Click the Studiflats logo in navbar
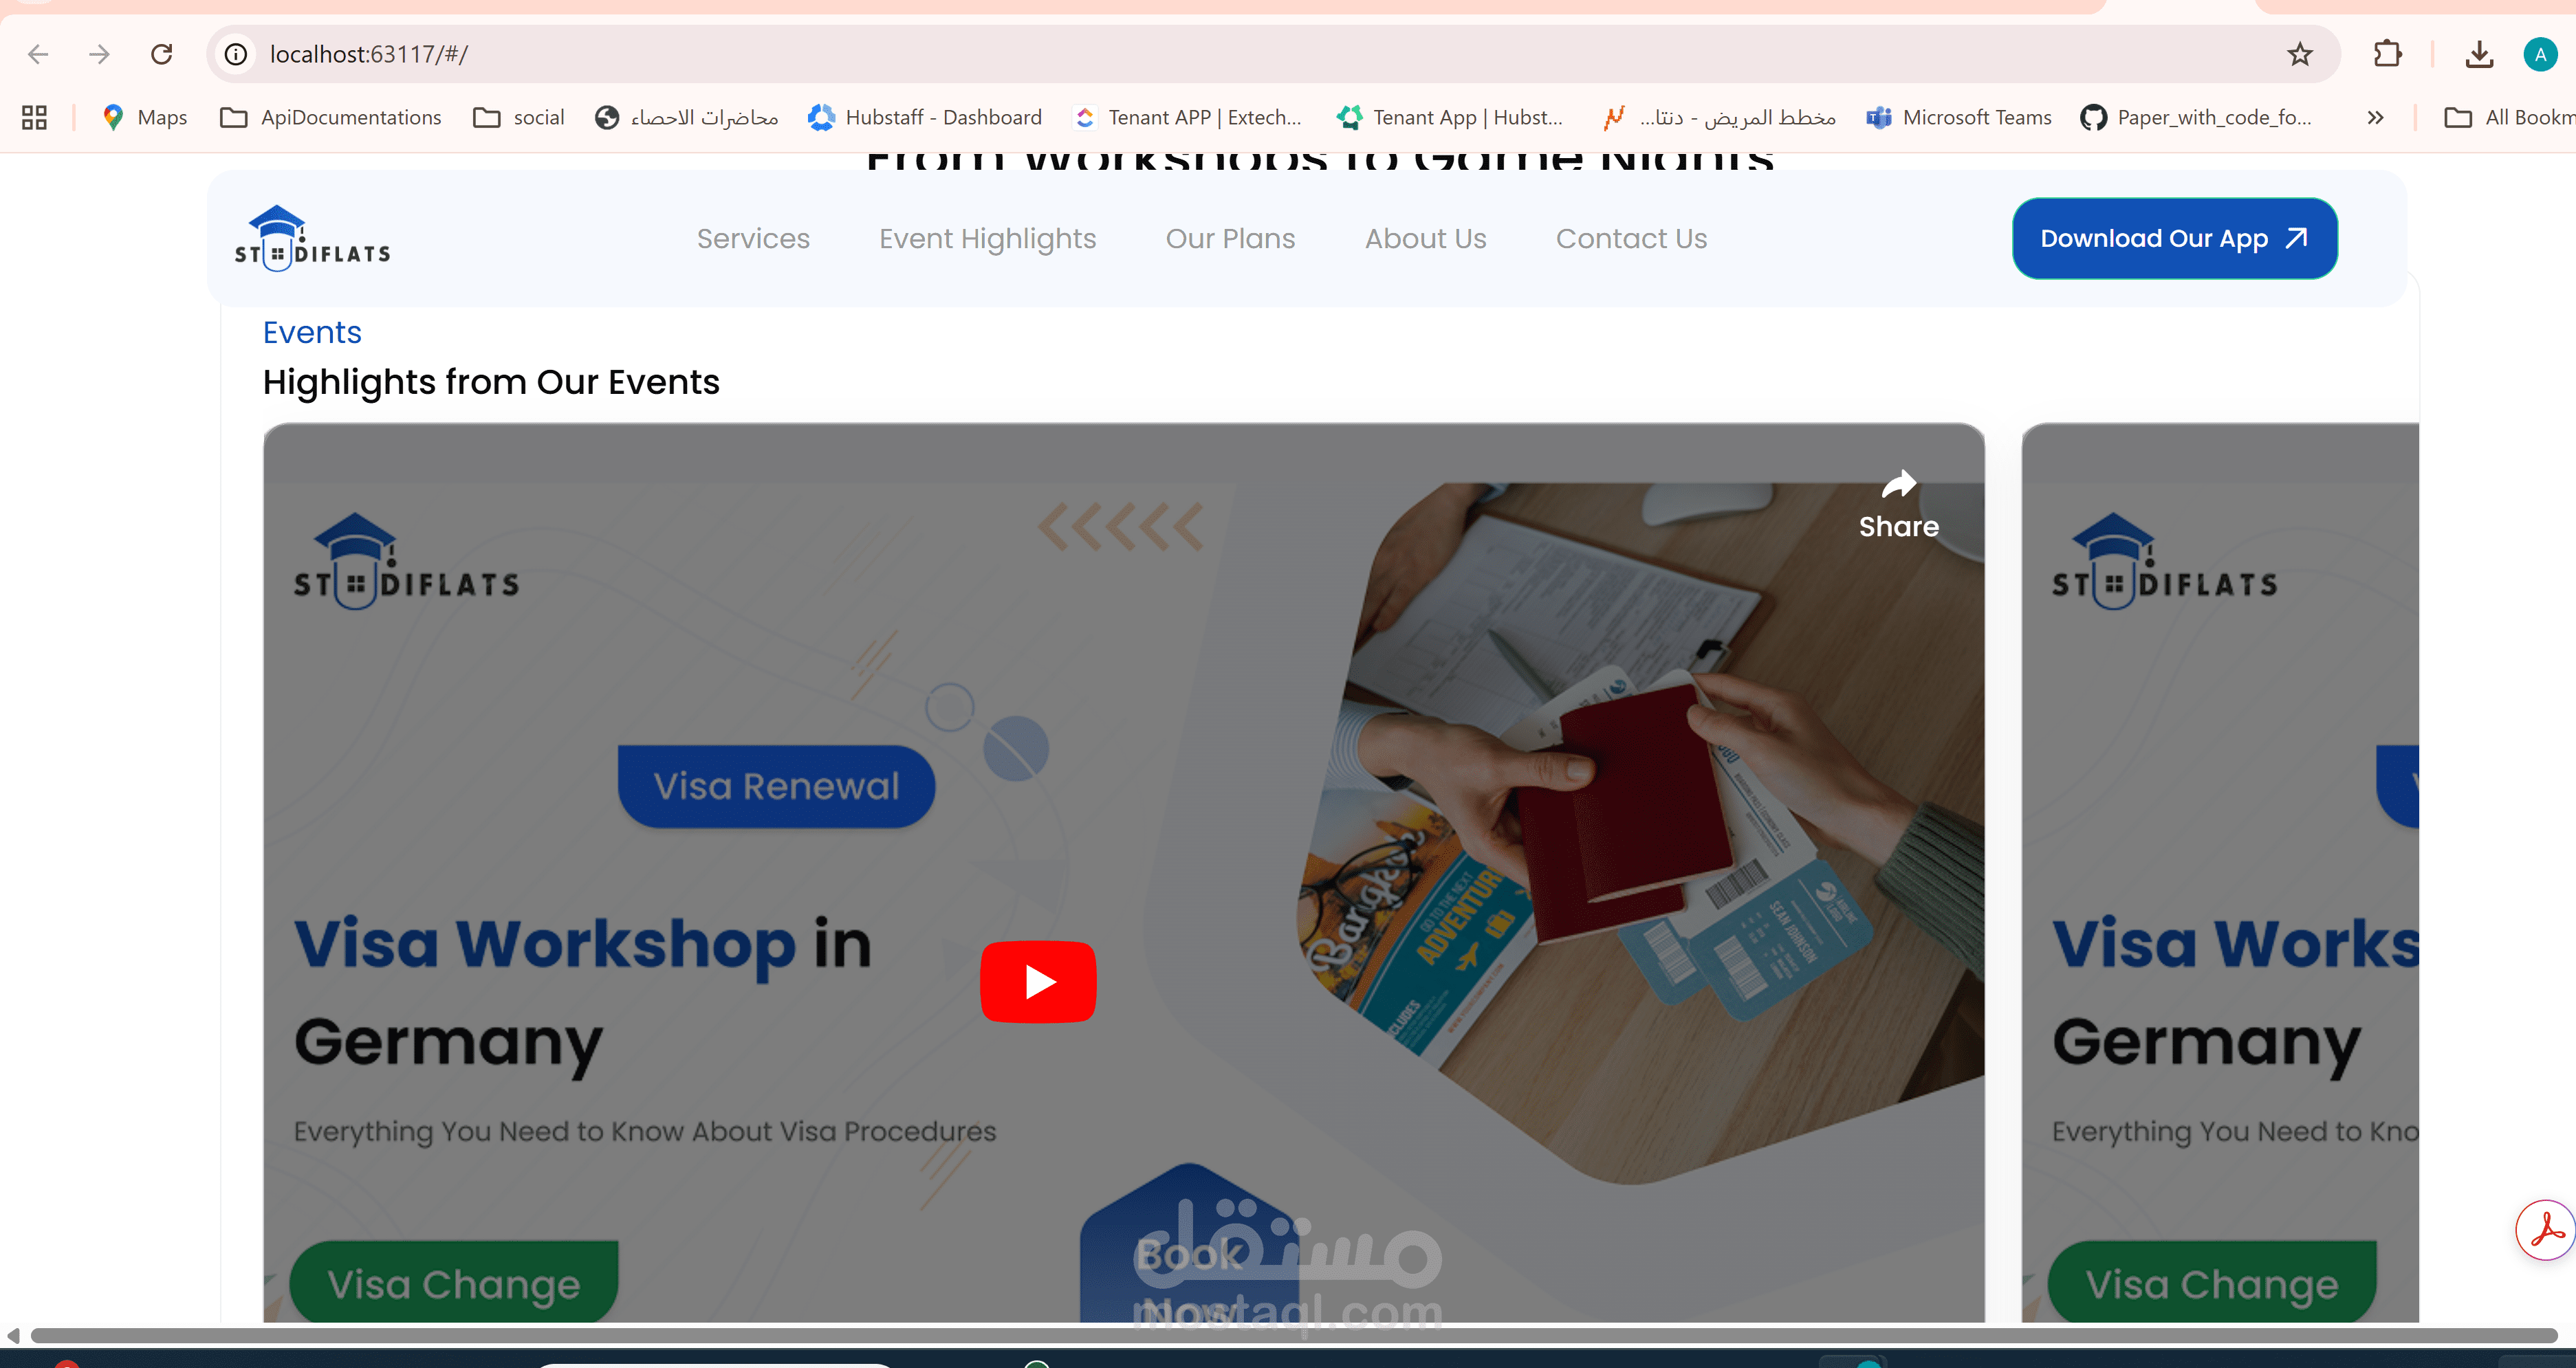Screen dimensions: 2576x1368 (x=312, y=238)
